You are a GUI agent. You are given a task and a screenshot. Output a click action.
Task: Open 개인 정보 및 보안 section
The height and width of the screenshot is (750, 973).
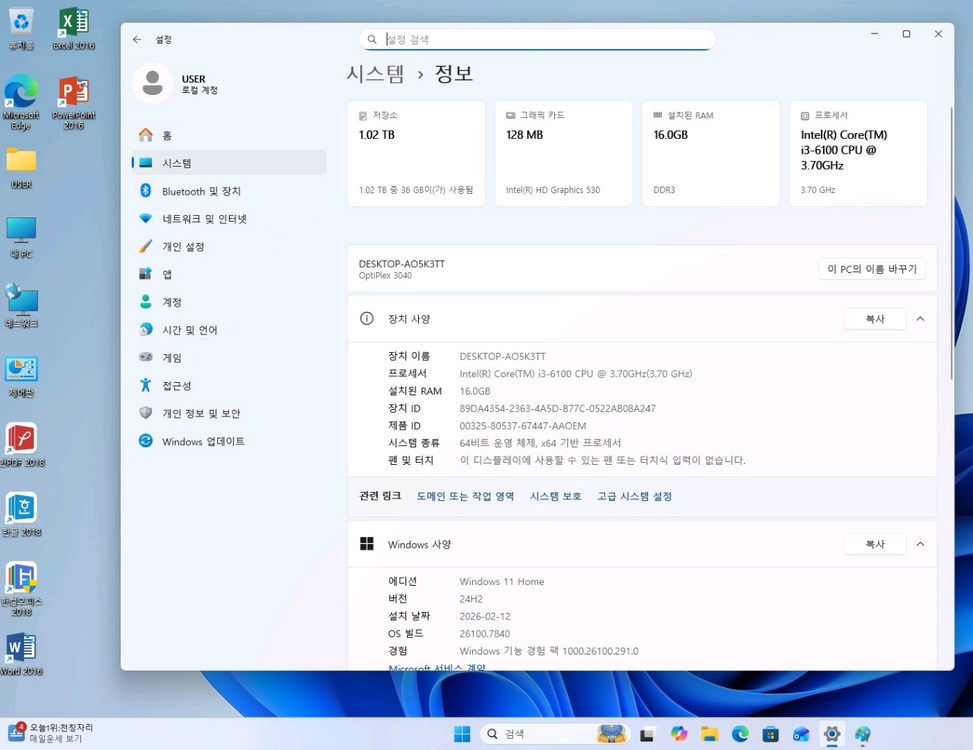click(201, 413)
